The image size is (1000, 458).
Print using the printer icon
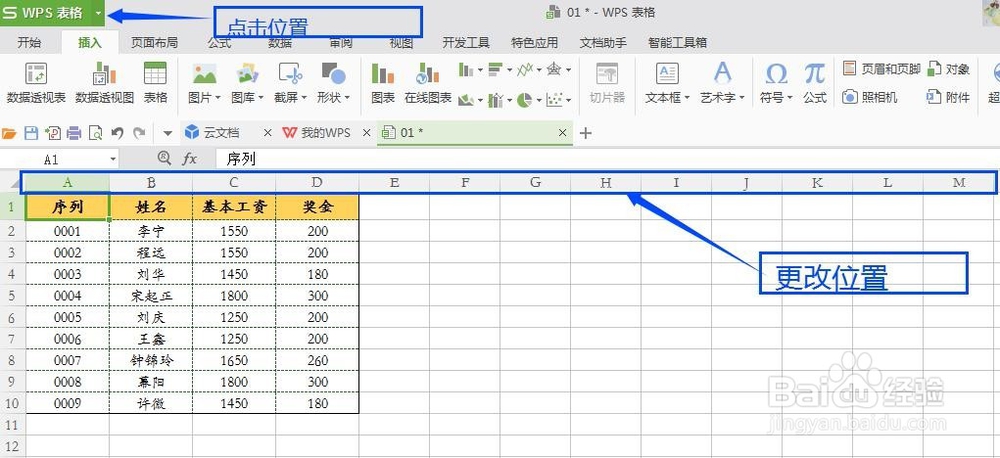[74, 133]
